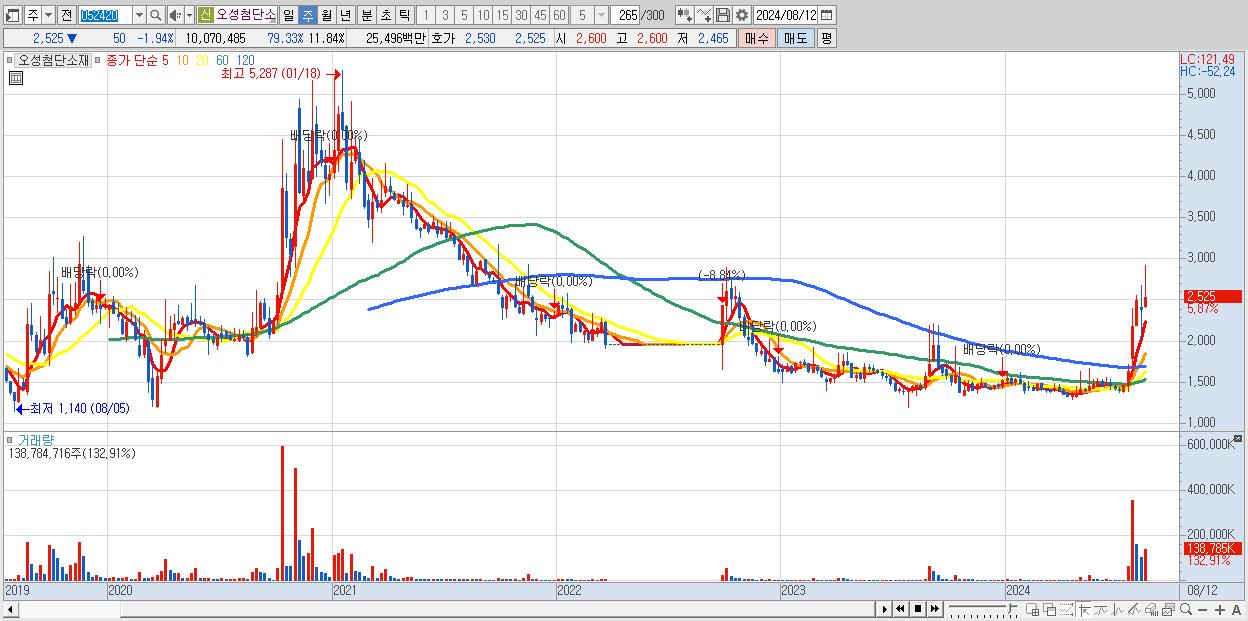1248x621 pixels.
Task: Click the panel layout icon at top-left
Action: [13, 15]
